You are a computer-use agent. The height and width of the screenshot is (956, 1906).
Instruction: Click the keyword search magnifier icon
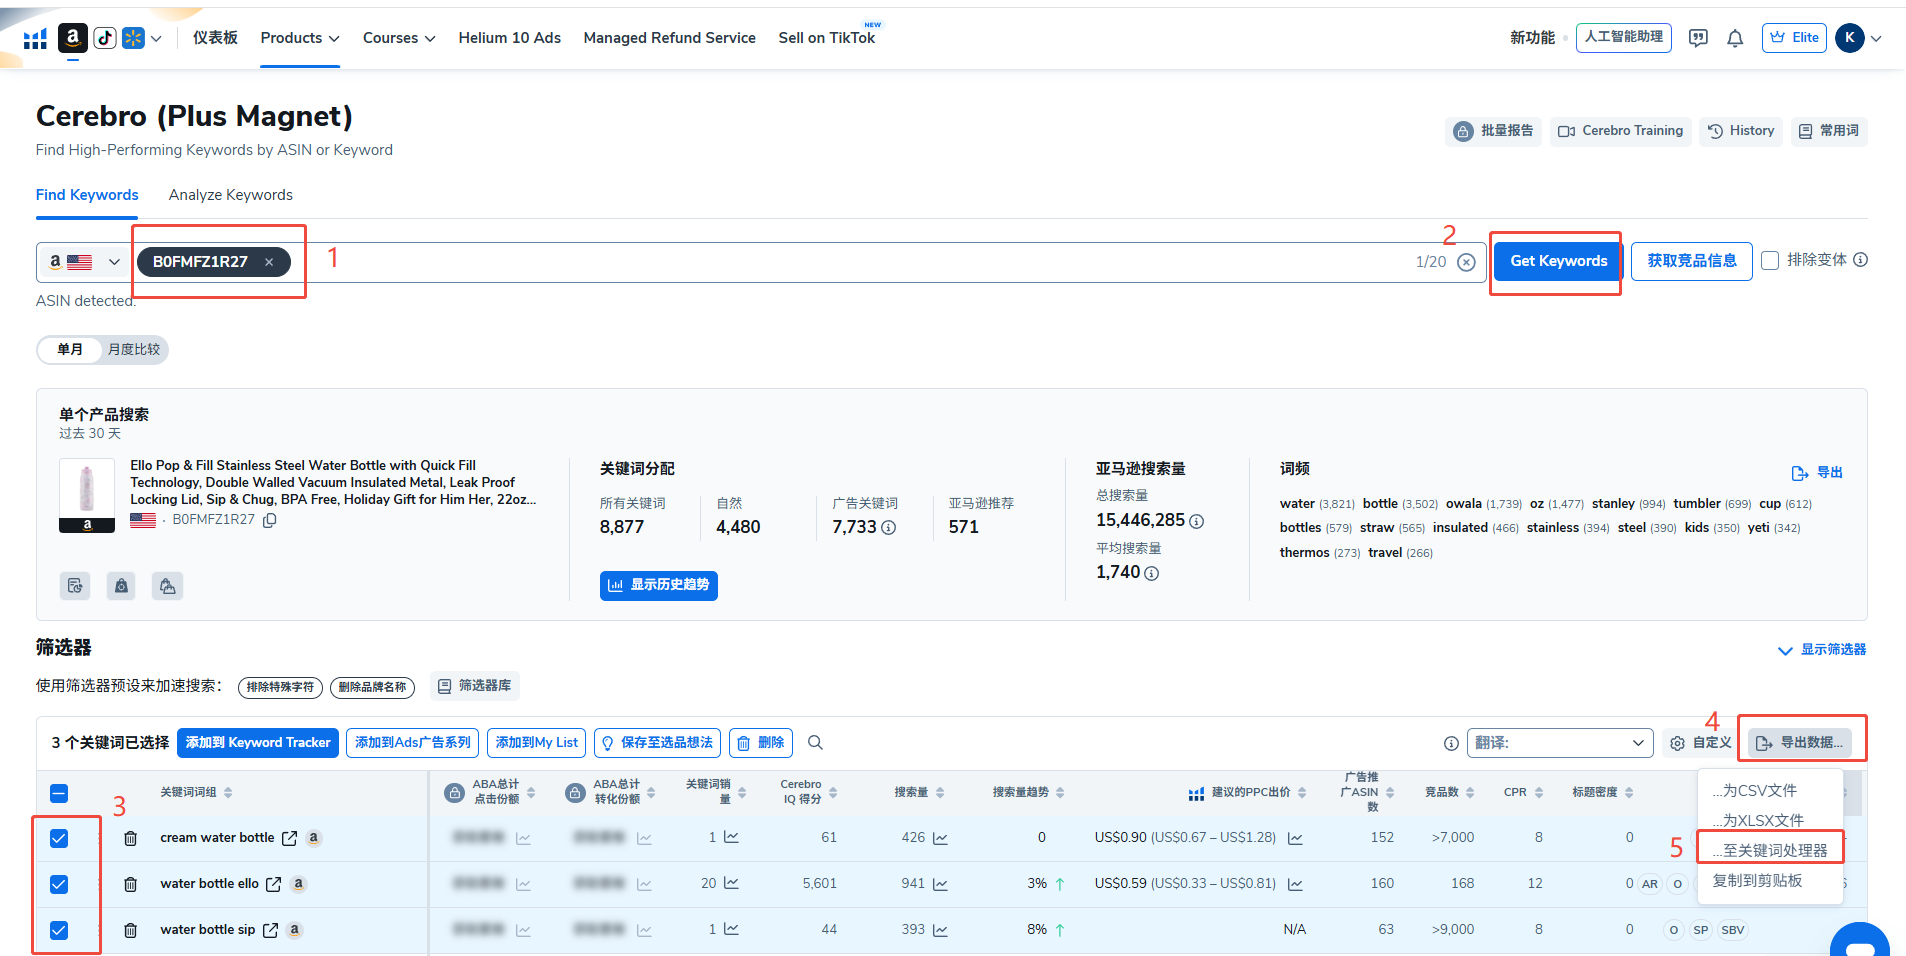point(815,743)
